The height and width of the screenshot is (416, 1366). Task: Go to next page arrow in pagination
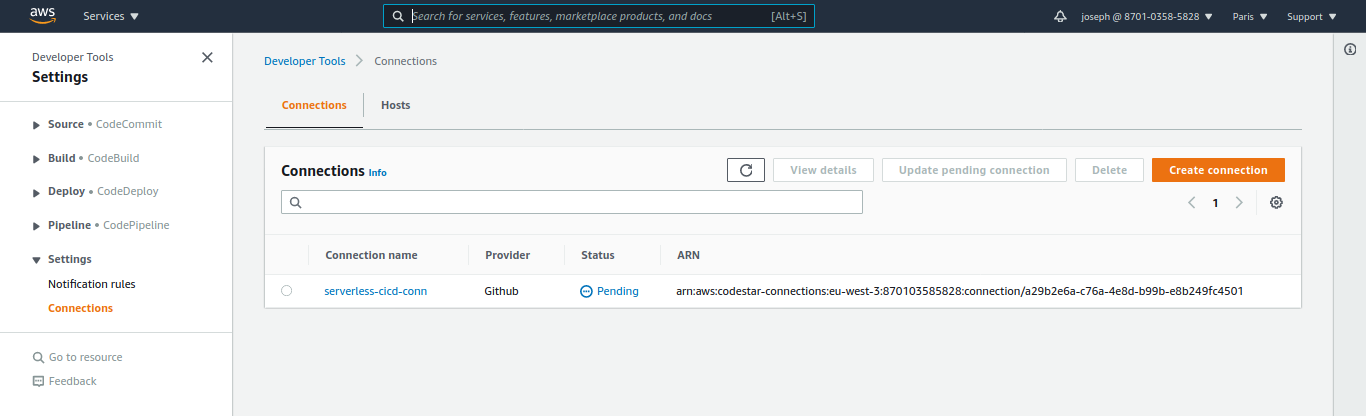click(1239, 203)
